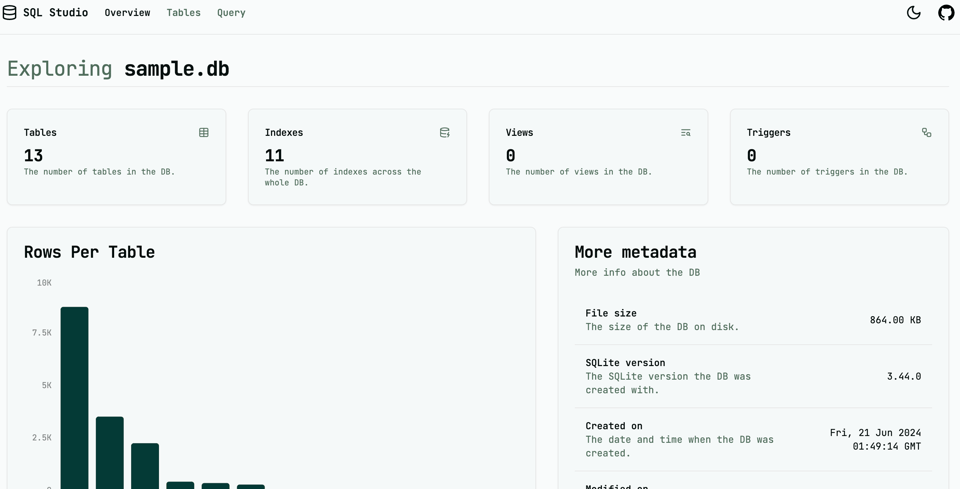Click the Exploring sample.db page heading
The height and width of the screenshot is (489, 960).
(x=118, y=69)
